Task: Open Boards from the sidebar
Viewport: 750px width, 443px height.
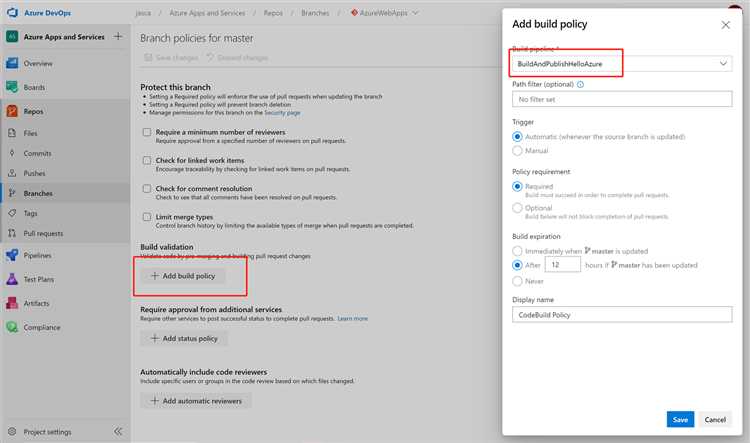Action: (x=34, y=87)
